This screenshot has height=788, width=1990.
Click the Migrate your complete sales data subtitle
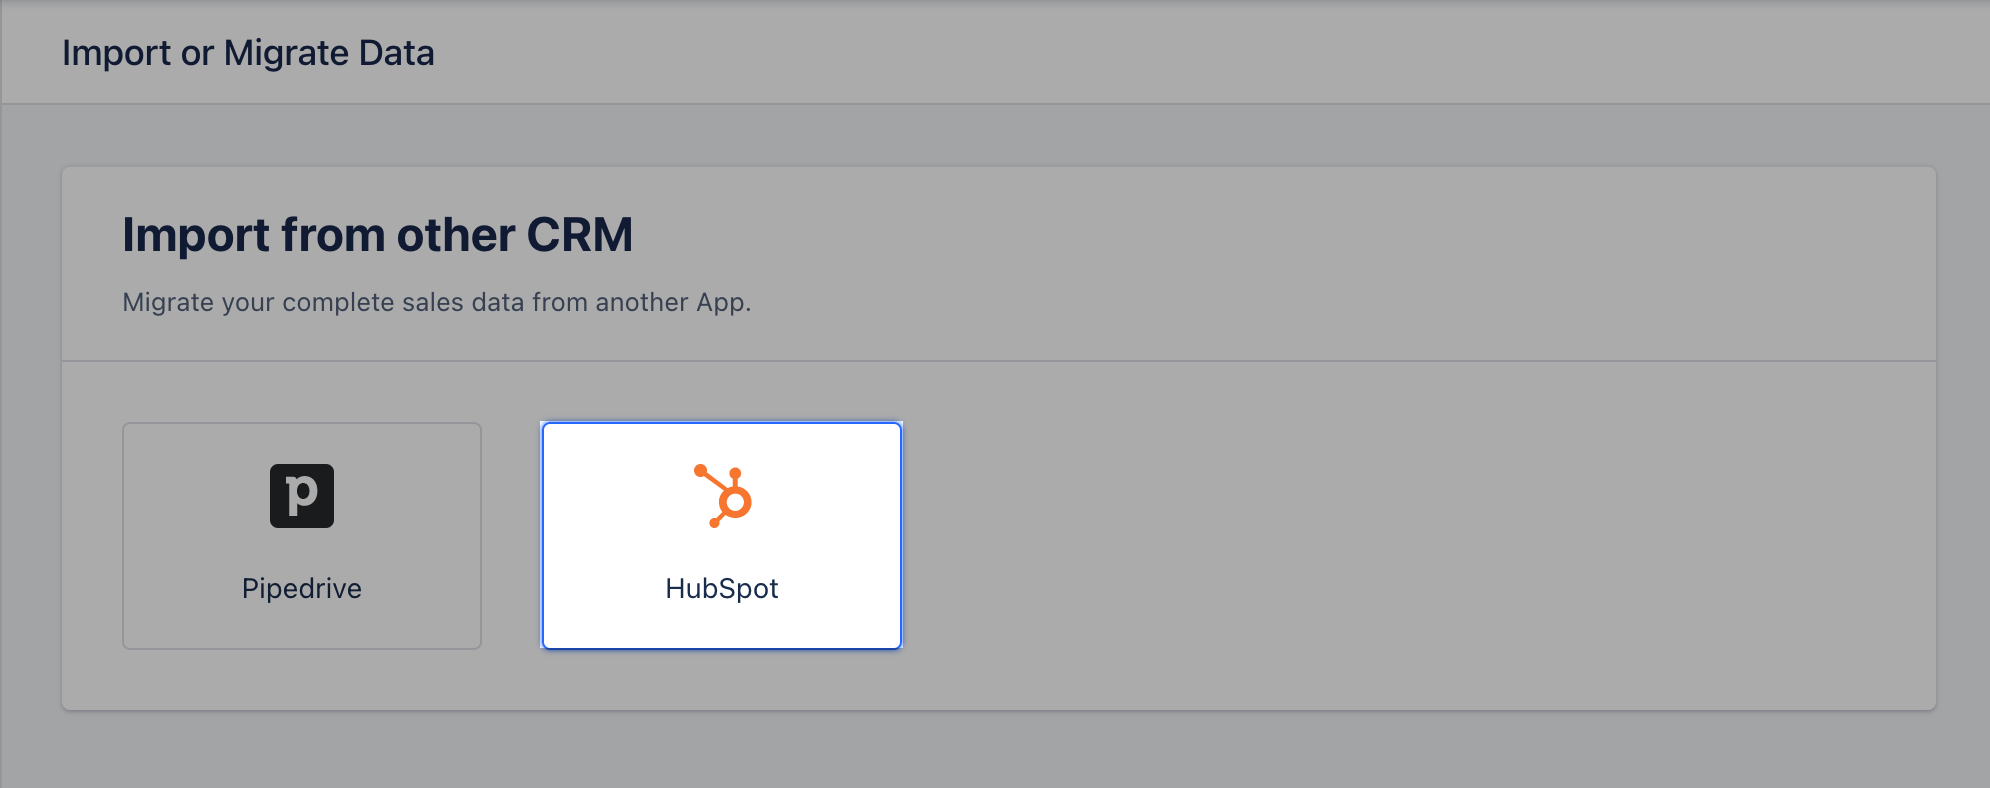(x=436, y=302)
